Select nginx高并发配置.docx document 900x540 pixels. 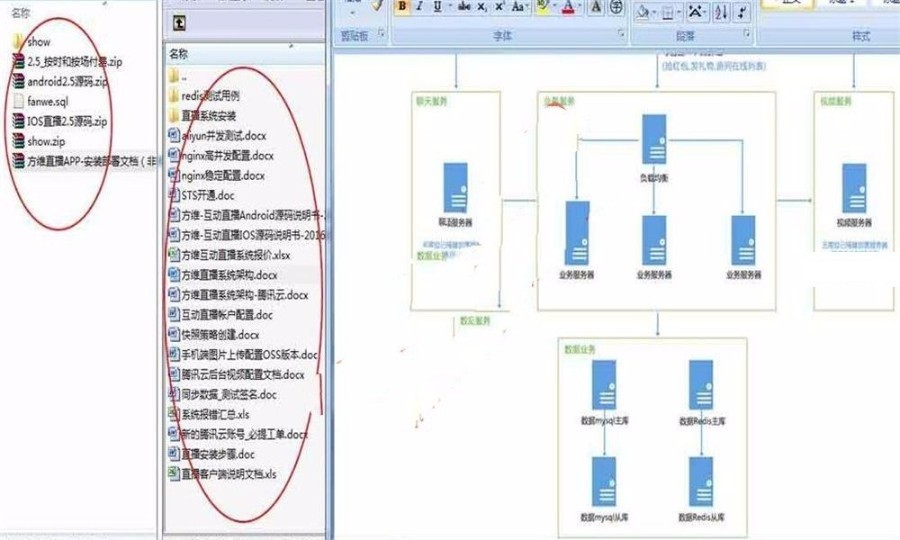(x=221, y=156)
